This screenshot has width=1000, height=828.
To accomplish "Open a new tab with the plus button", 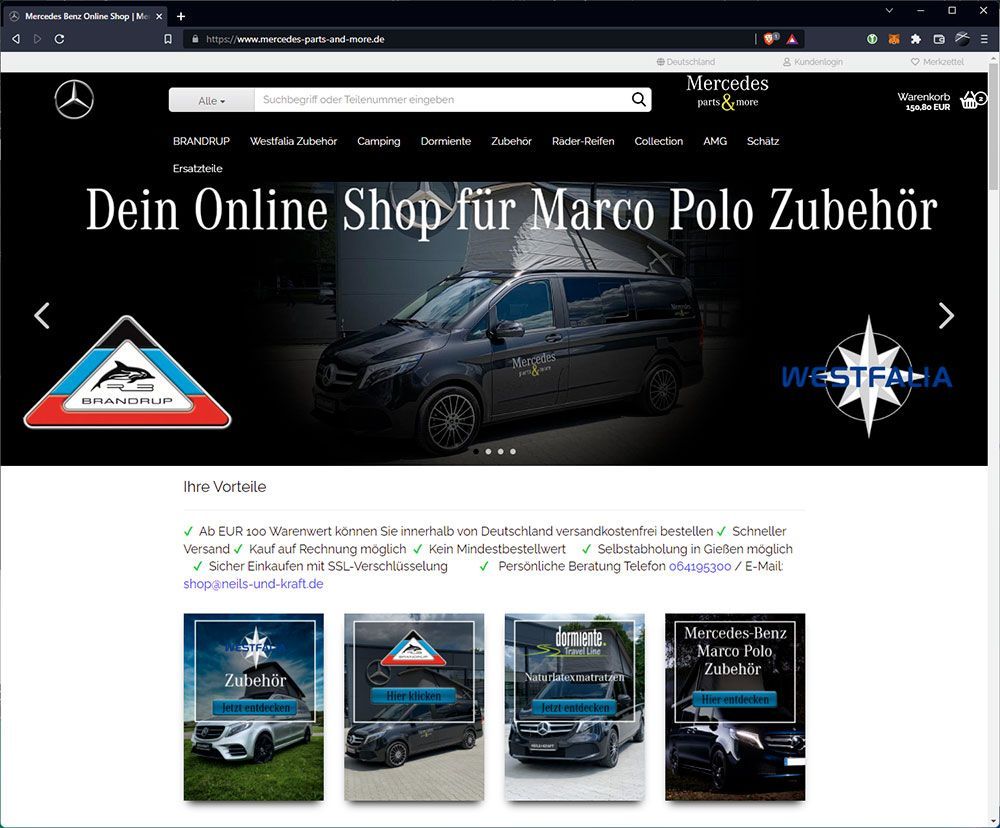I will (181, 16).
